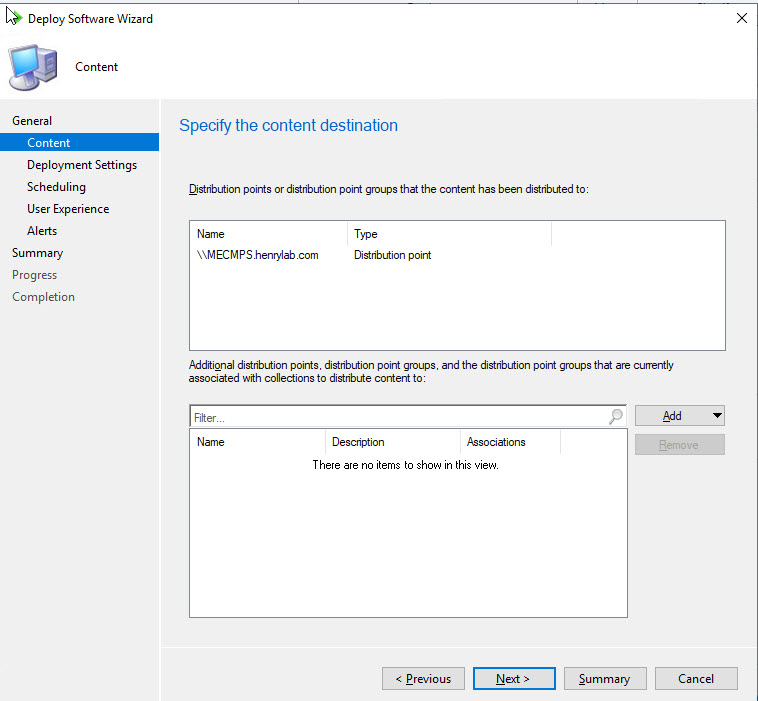Select the MECMPS.henrylab.com distribution point row
Screen dimensions: 758x701
tap(258, 255)
